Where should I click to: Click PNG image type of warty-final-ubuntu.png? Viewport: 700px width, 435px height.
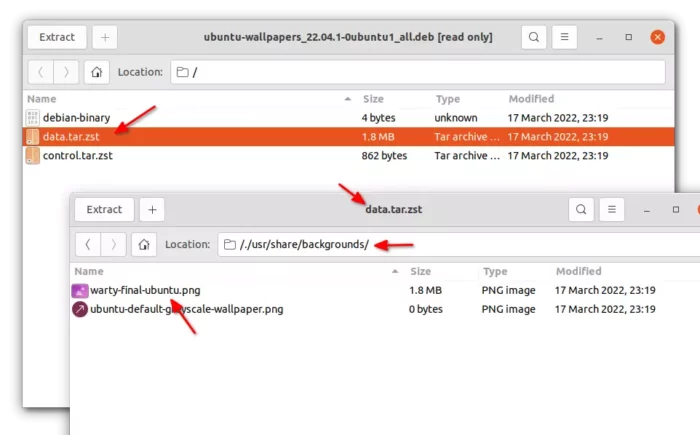click(508, 290)
